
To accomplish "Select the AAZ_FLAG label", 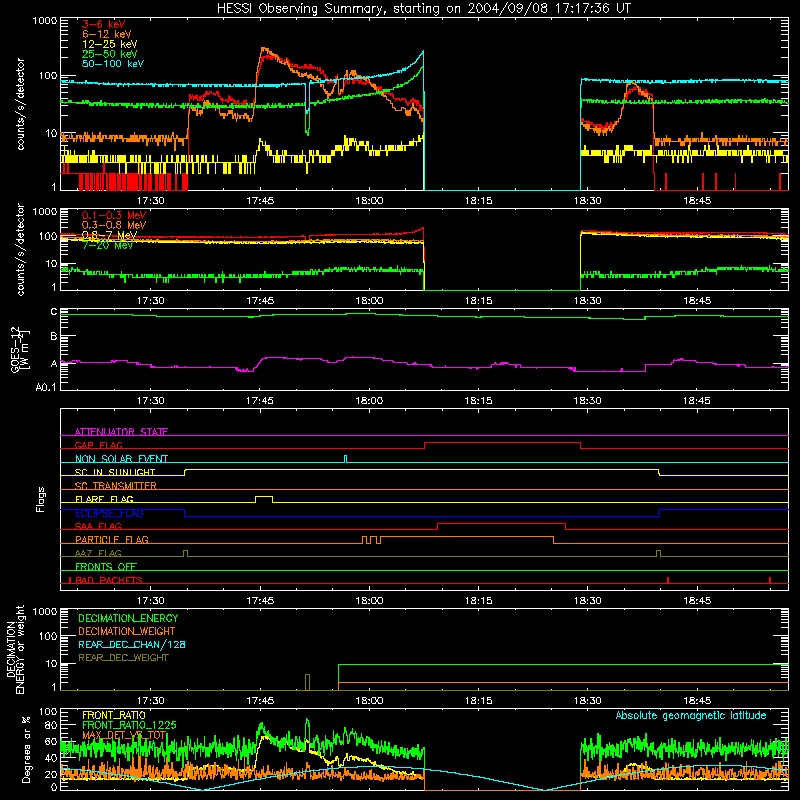I will [98, 553].
